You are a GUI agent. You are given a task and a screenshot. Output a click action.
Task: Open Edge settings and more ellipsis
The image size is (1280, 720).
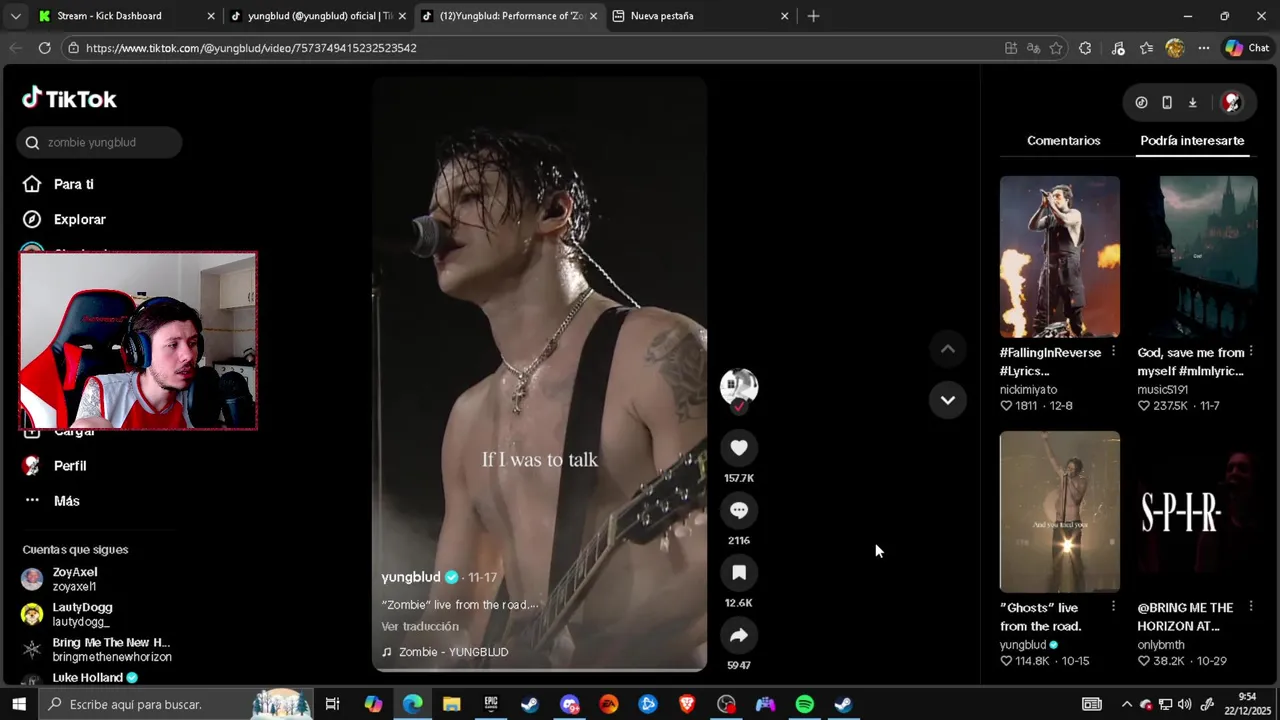[1204, 48]
